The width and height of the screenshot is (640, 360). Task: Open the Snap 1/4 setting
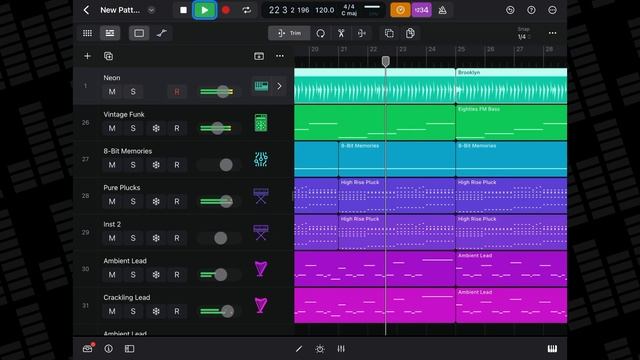point(524,33)
